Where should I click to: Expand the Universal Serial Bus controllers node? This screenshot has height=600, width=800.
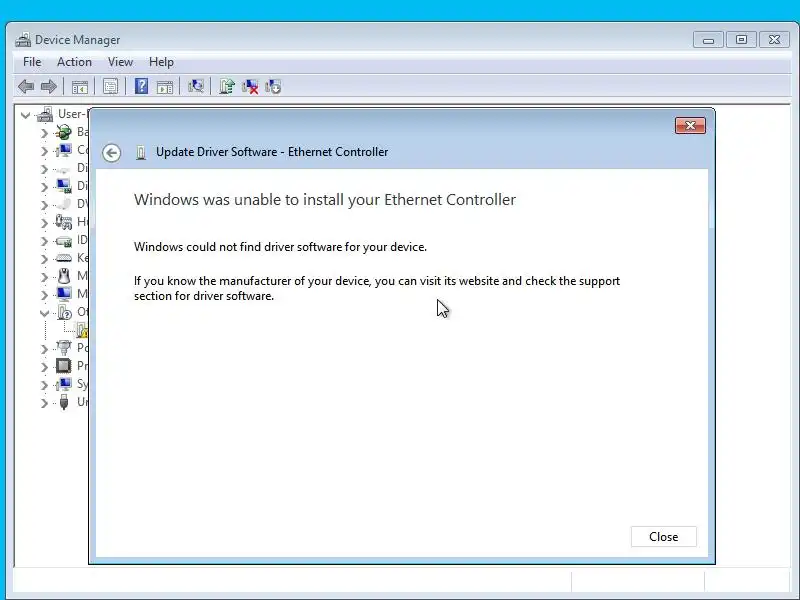pyautogui.click(x=44, y=403)
